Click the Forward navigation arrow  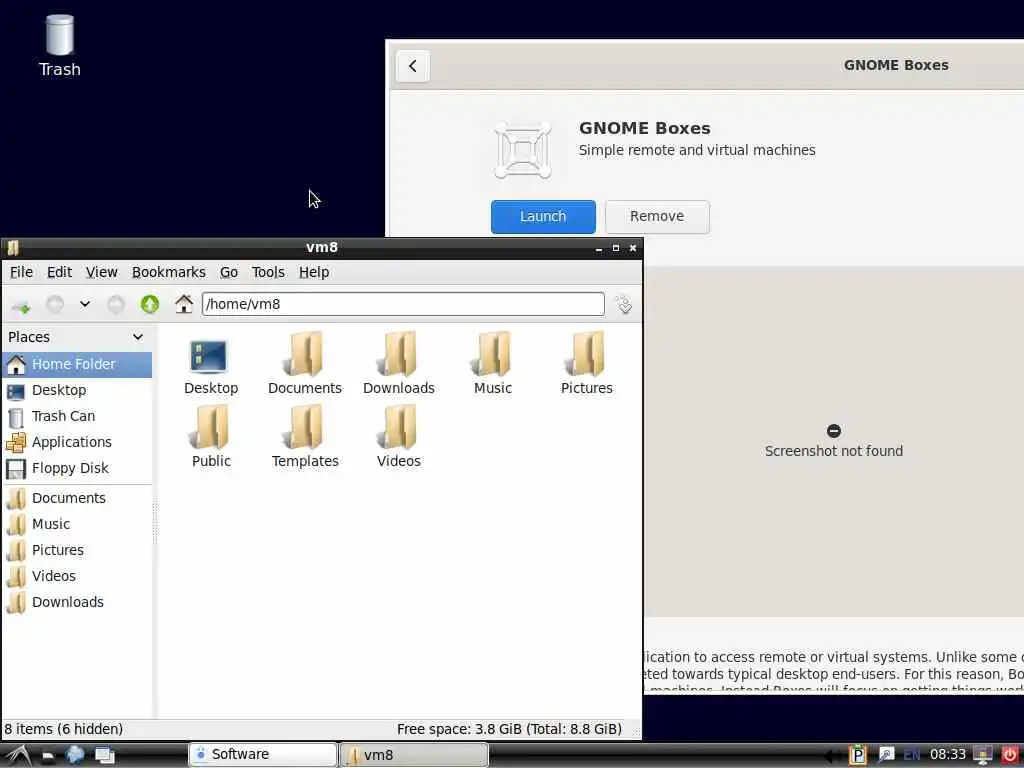click(116, 304)
